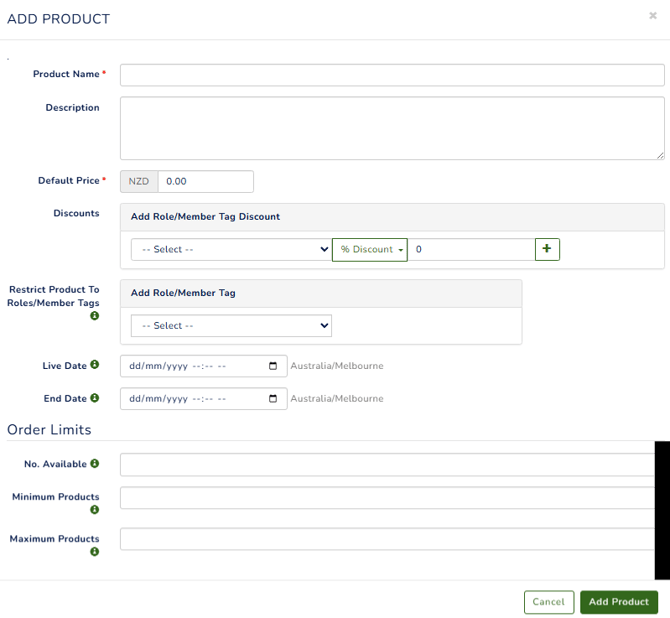This screenshot has width=670, height=618.
Task: Click info icon under Restrict Product label
Action: (95, 316)
